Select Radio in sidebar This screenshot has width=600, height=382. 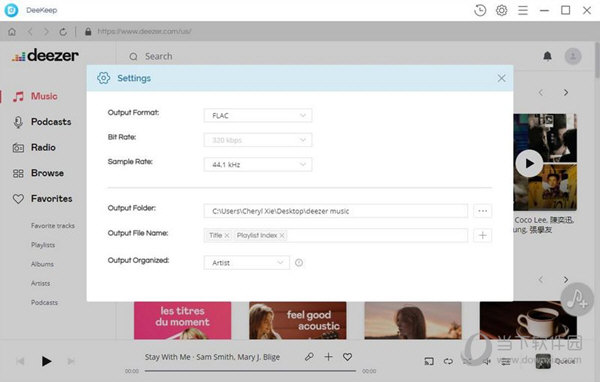(x=34, y=147)
